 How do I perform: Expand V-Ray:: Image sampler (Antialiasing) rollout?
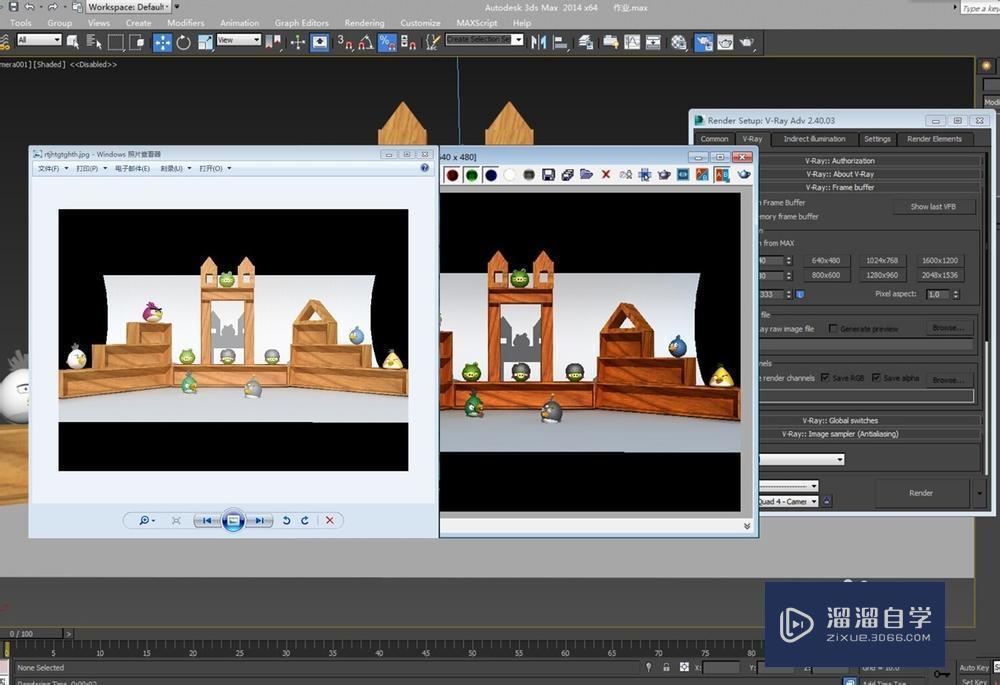point(840,434)
